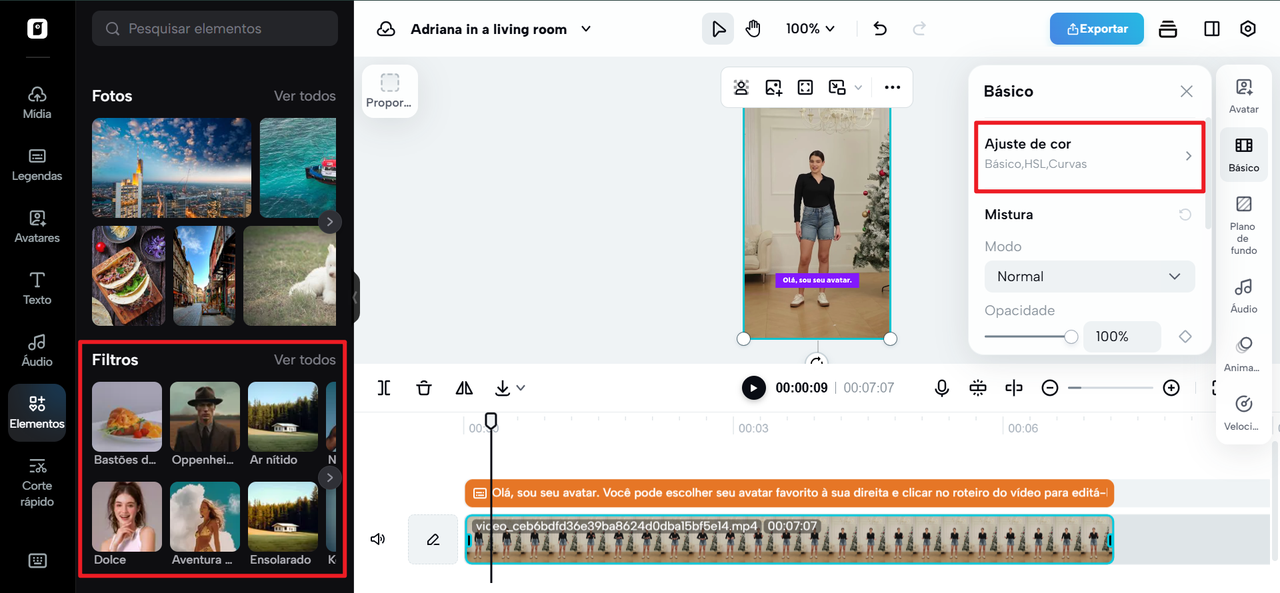Open the Plano de fundo tab
This screenshot has height=593, width=1280.
pos(1244,226)
